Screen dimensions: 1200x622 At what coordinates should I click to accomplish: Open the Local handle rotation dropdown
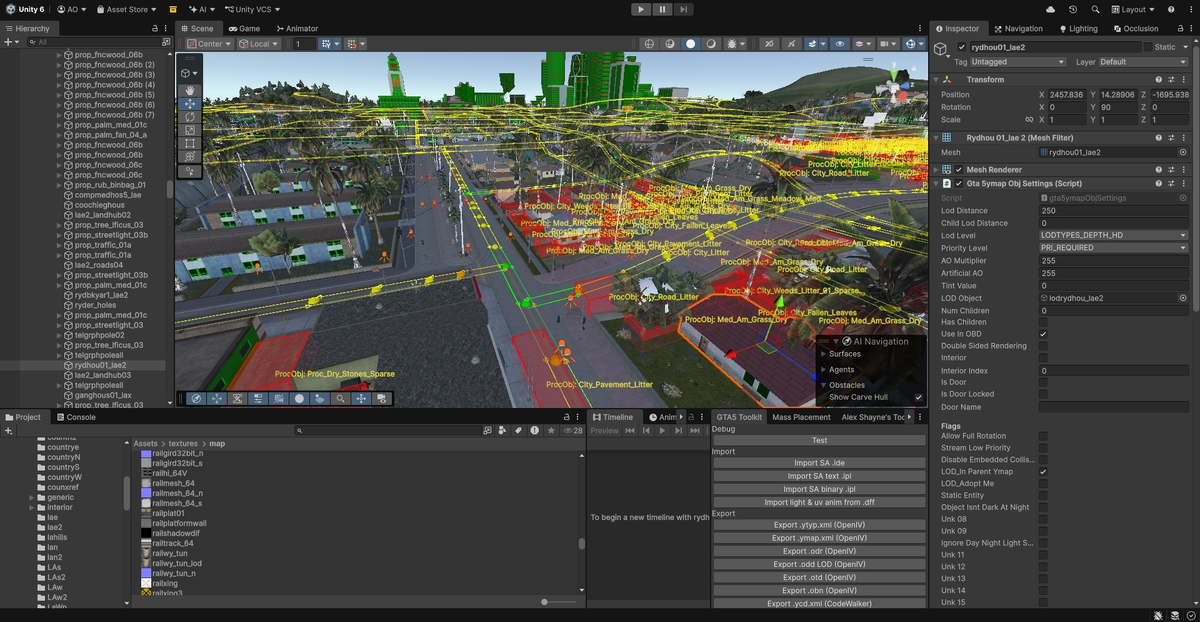tap(260, 44)
